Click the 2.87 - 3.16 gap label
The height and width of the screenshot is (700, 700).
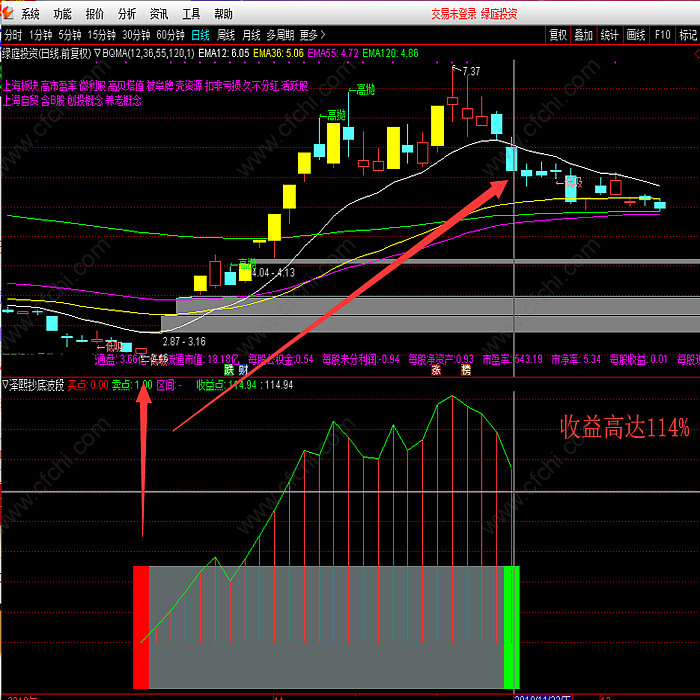tap(184, 342)
